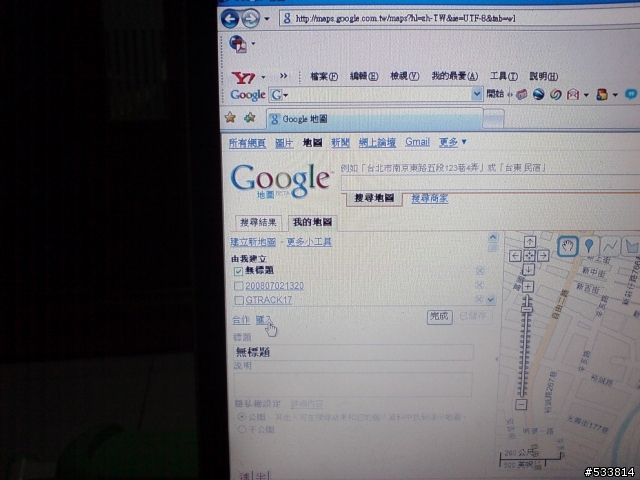
Task: Uncheck the 無標題 map checkbox
Action: tap(238, 271)
